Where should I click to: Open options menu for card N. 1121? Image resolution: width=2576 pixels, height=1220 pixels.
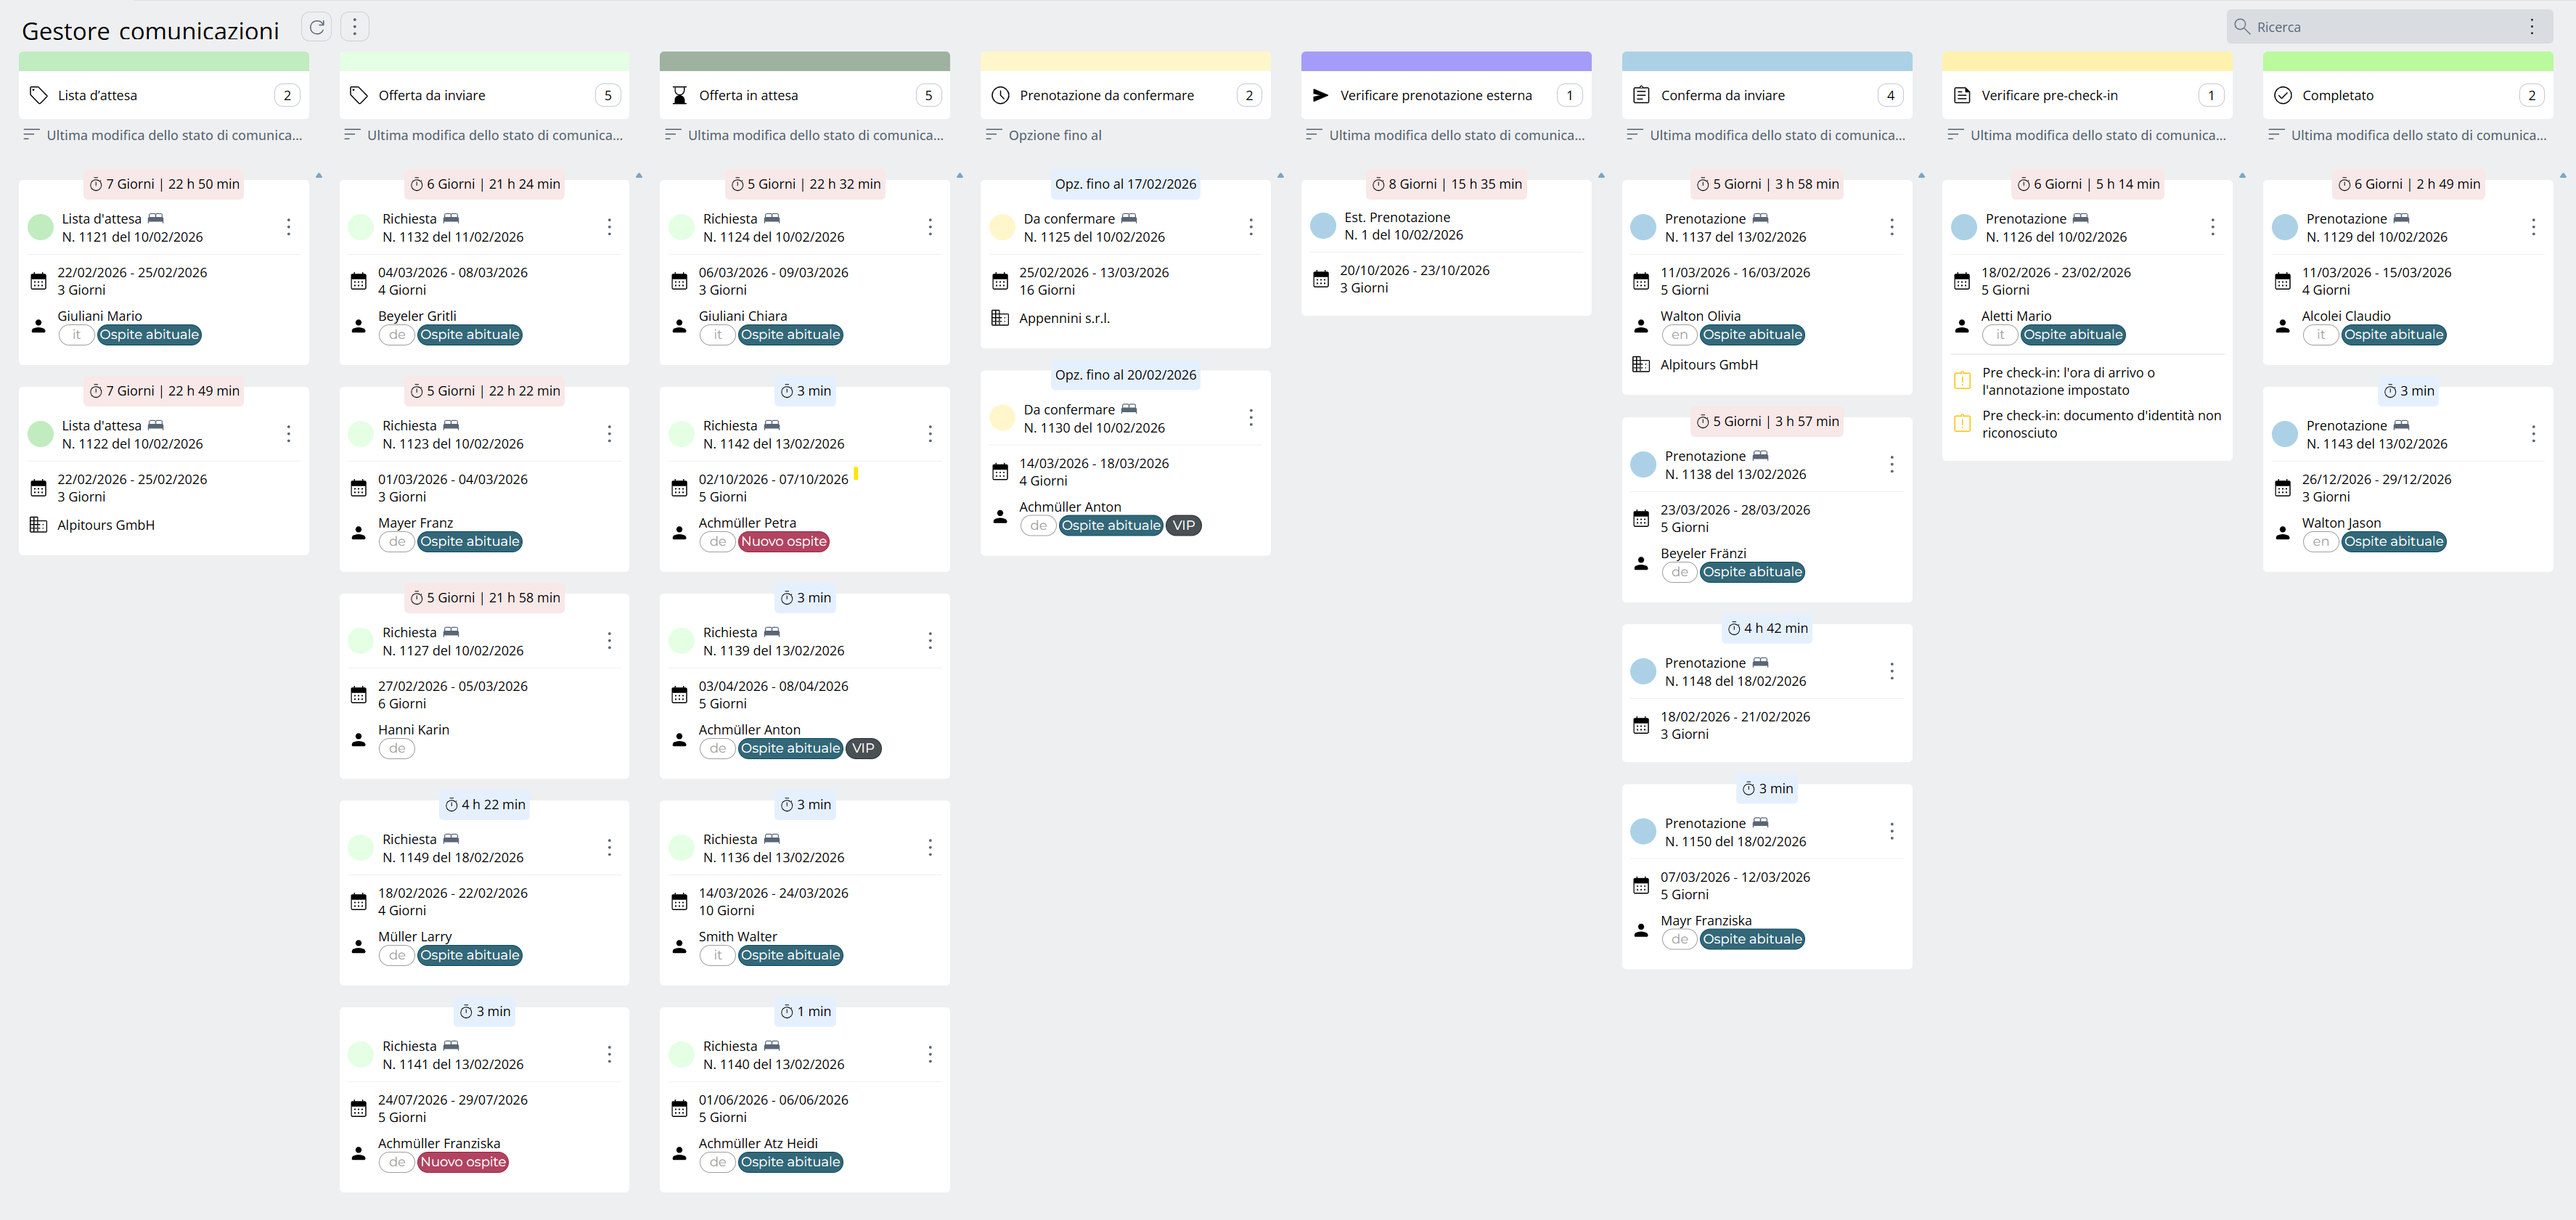(289, 227)
